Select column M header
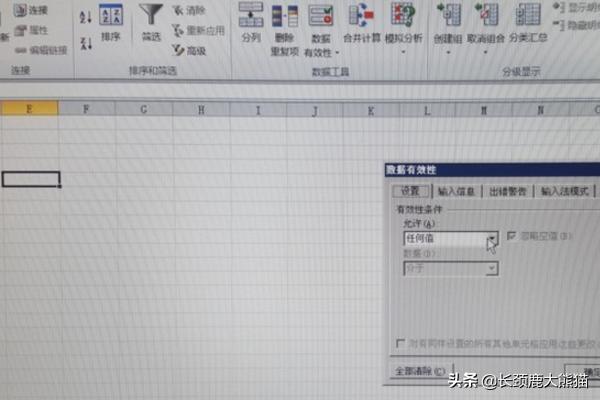 pos(484,111)
